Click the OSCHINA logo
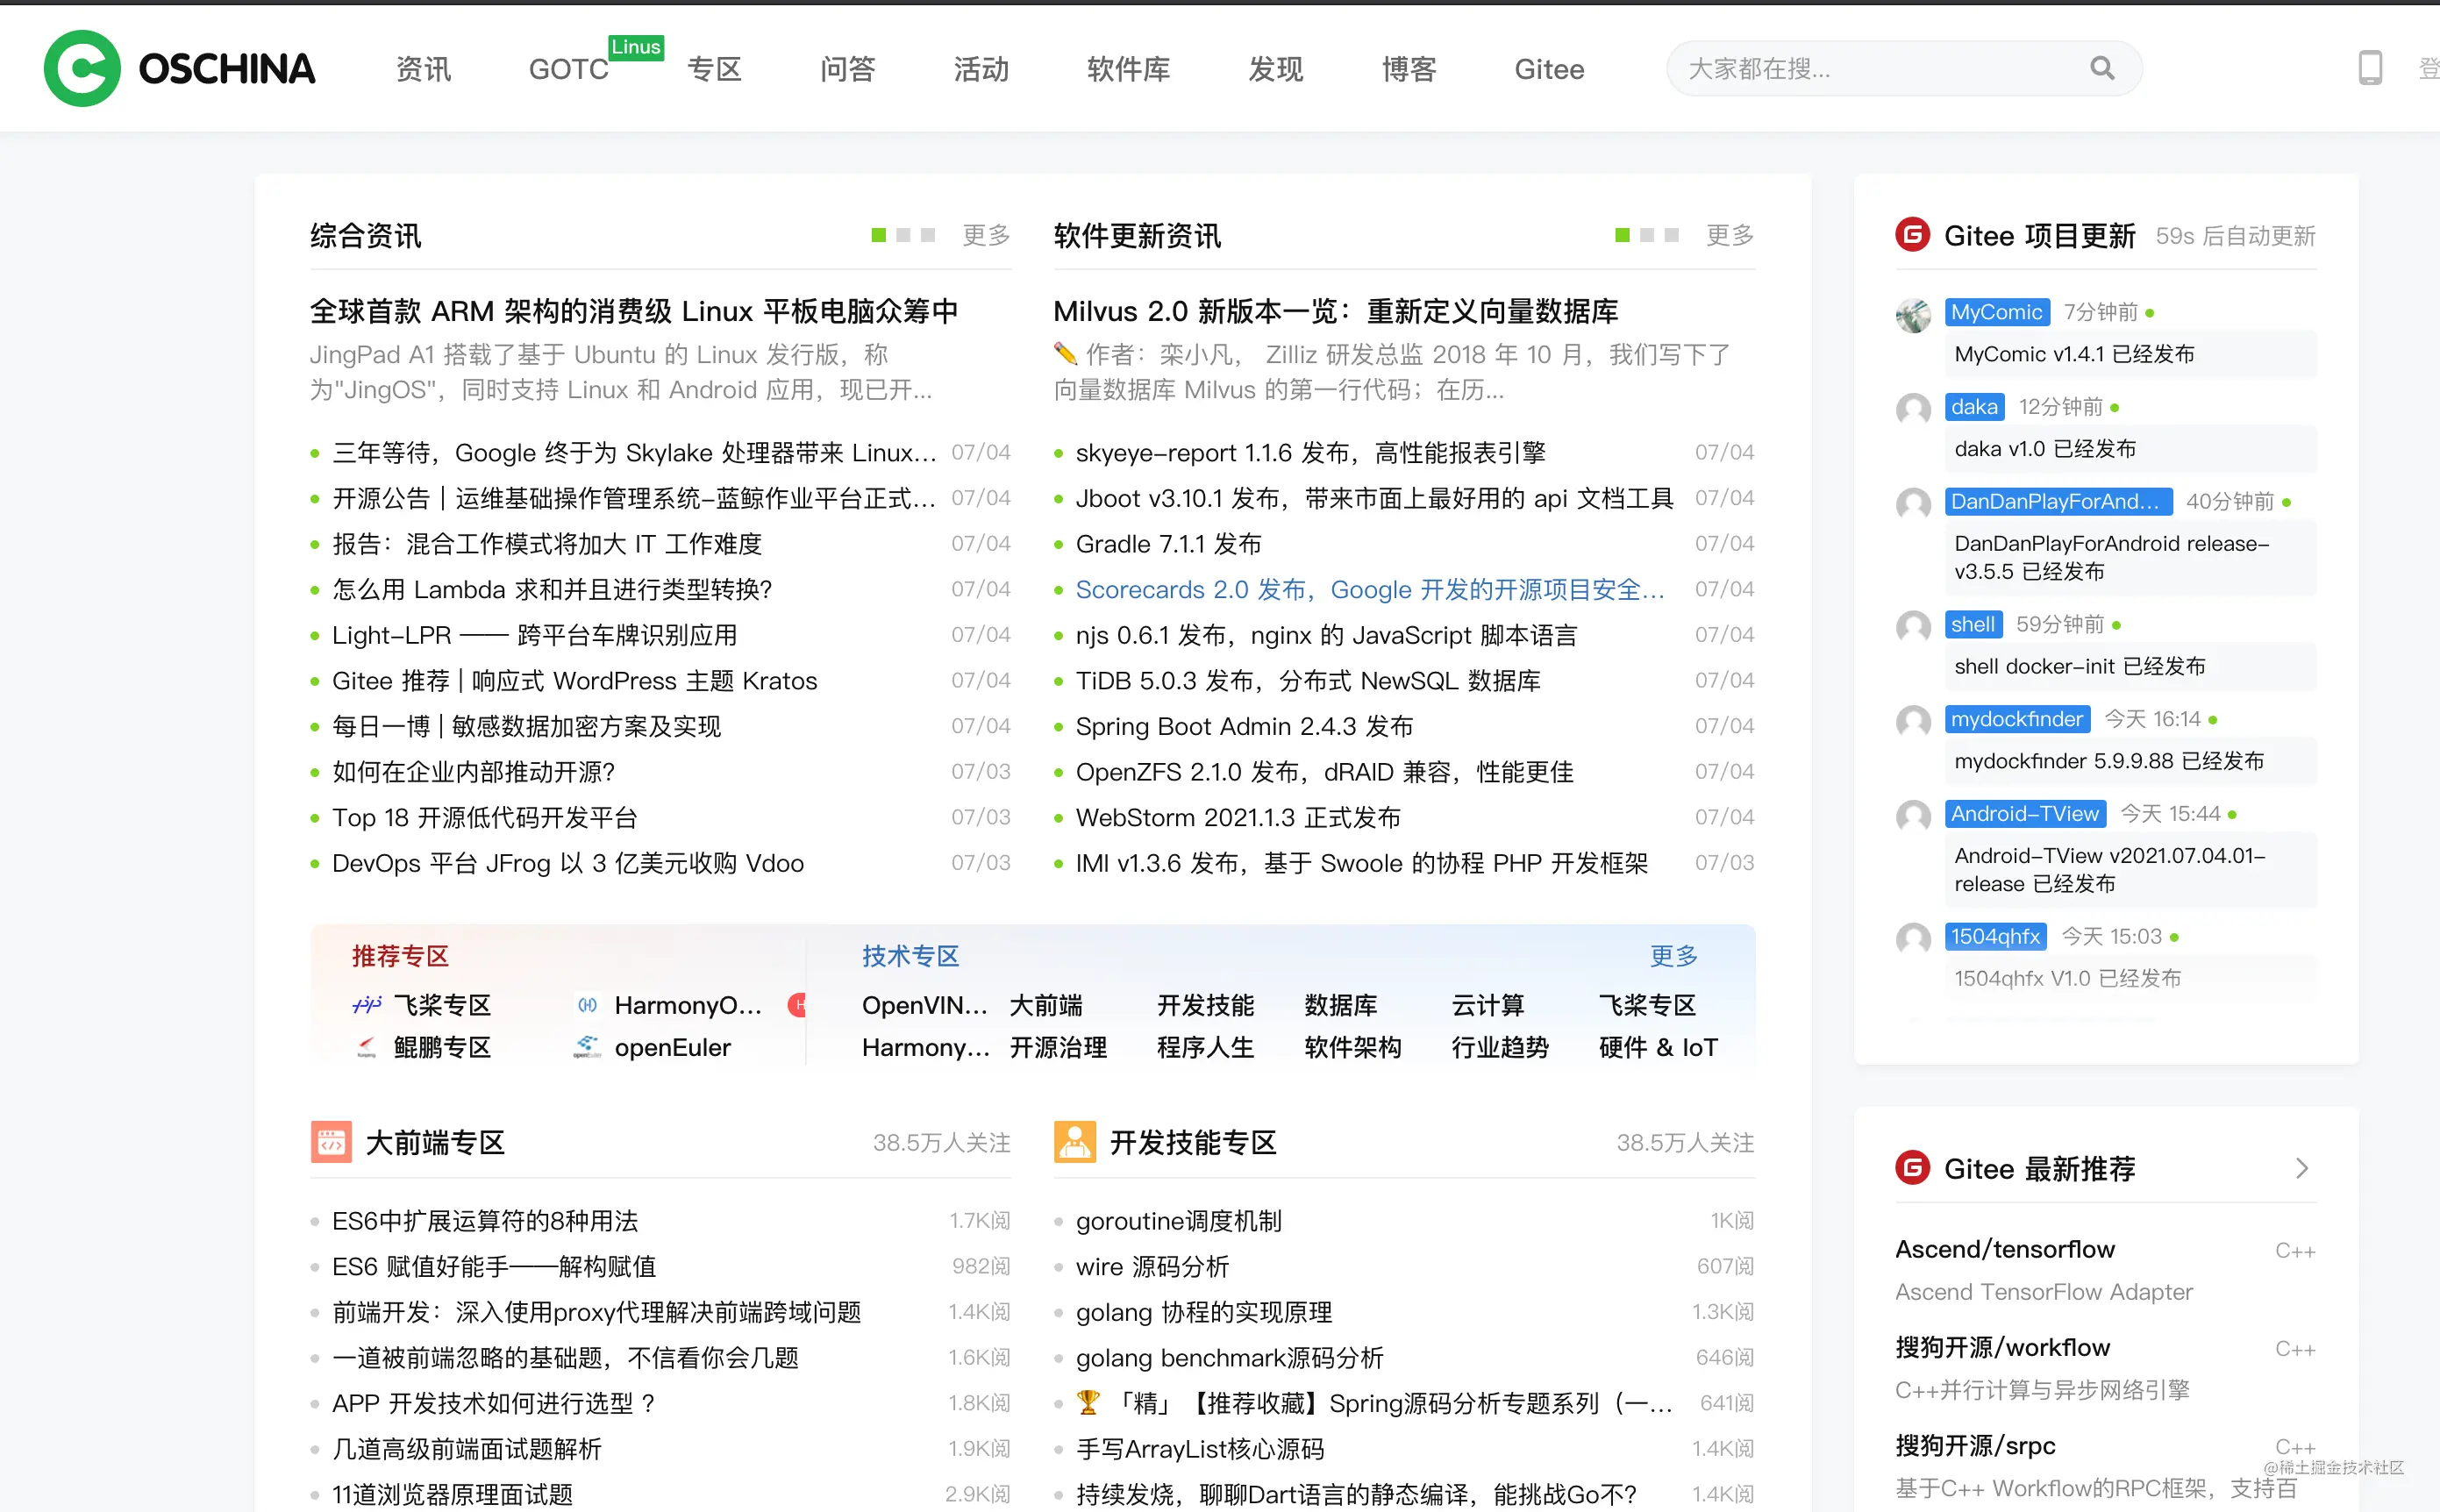Viewport: 2440px width, 1512px height. (x=180, y=68)
